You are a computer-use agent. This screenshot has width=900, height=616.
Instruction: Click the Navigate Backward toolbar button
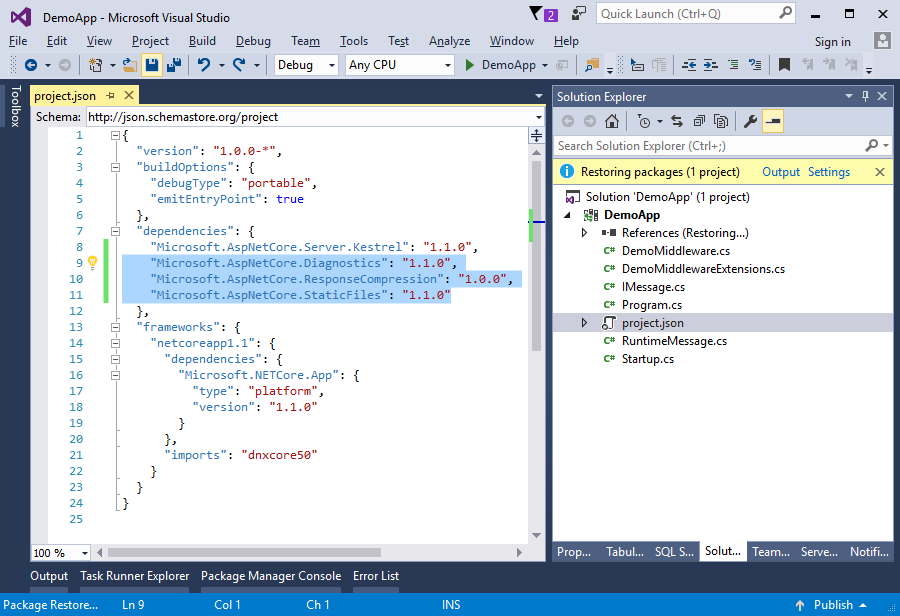(x=31, y=65)
